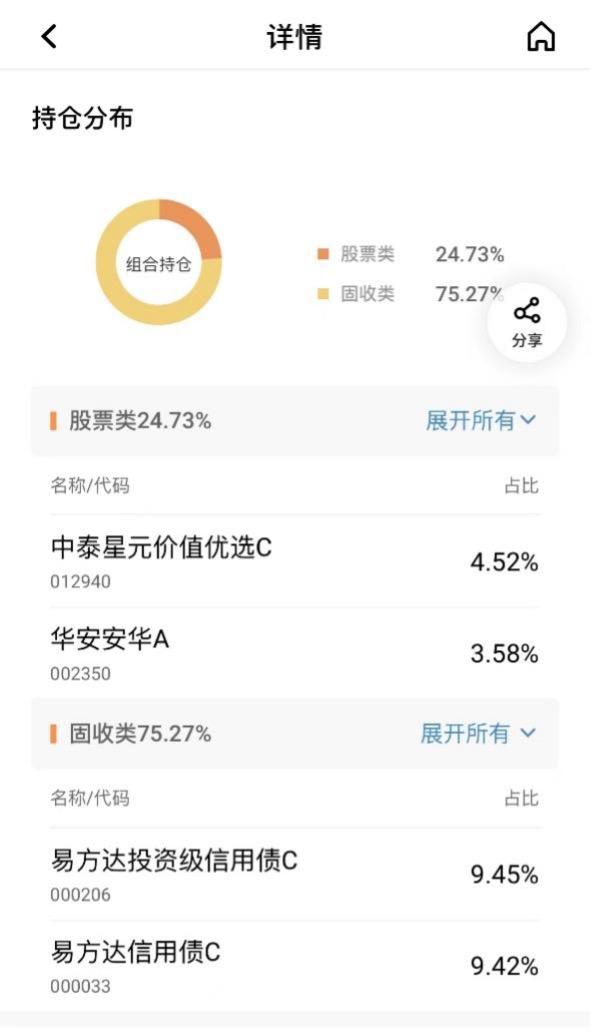592x1032 pixels.
Task: Click the chevron next to 股票类 展开所有
Action: (x=528, y=420)
